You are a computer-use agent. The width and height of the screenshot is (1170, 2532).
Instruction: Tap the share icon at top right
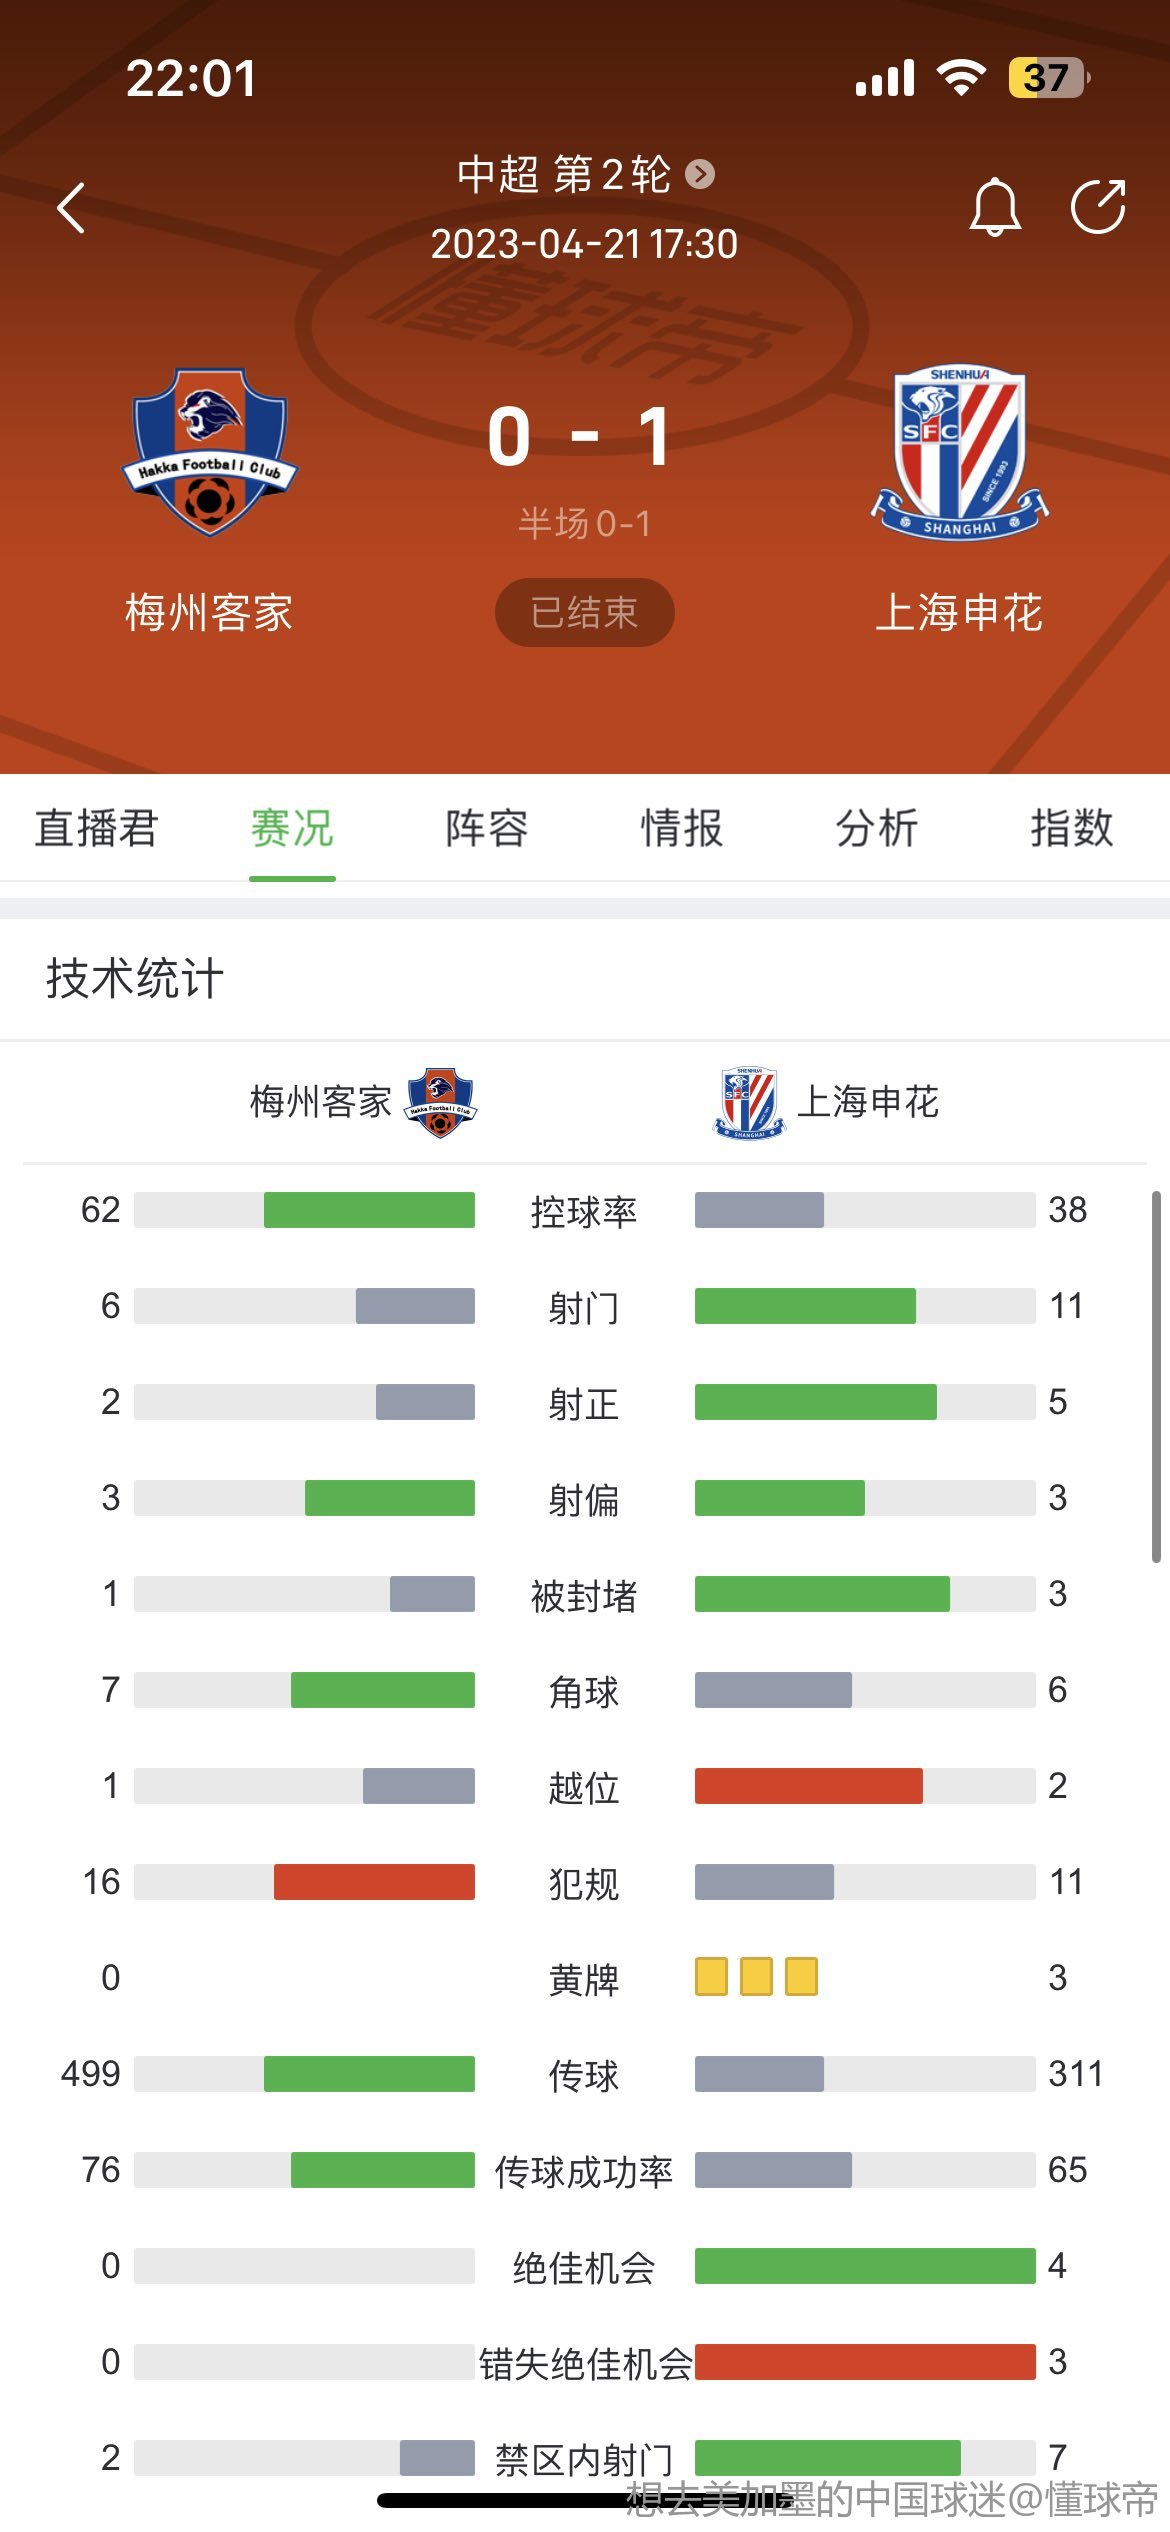tap(1098, 207)
